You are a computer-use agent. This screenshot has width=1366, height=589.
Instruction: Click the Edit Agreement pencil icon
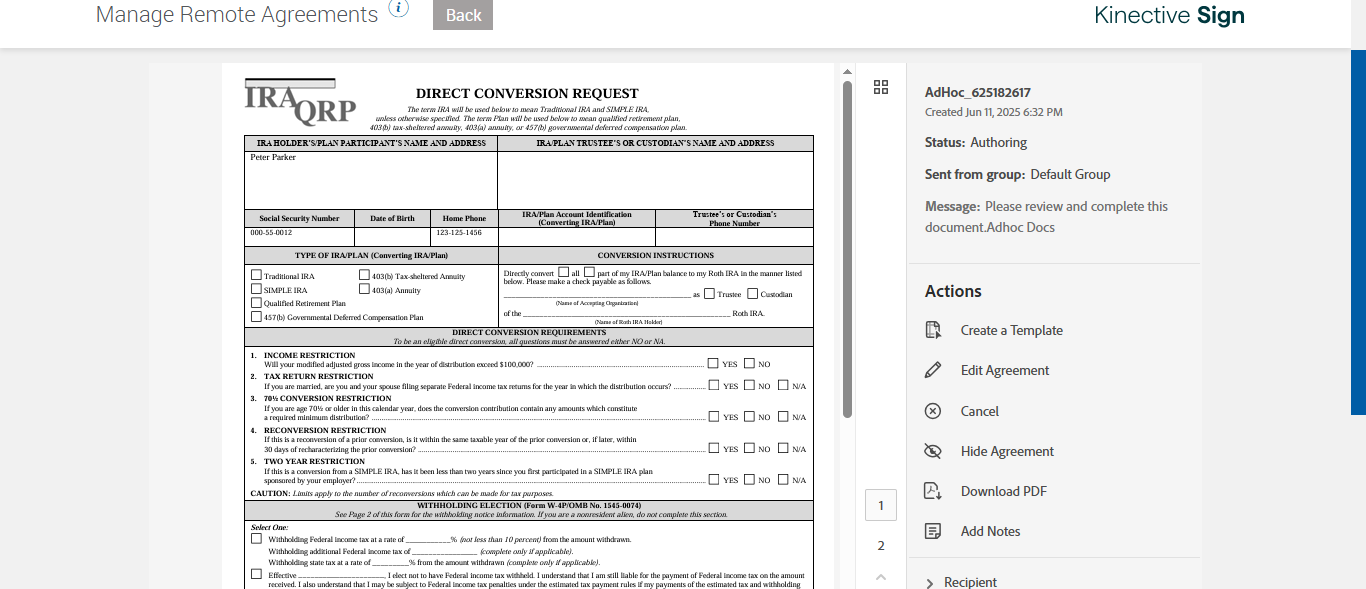[x=933, y=370]
